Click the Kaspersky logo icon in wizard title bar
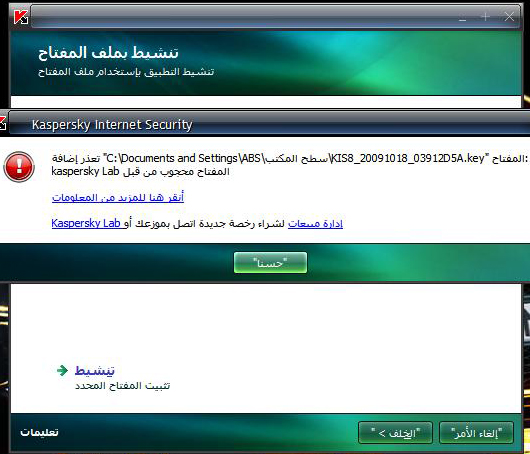This screenshot has height=454, width=530. pos(21,17)
